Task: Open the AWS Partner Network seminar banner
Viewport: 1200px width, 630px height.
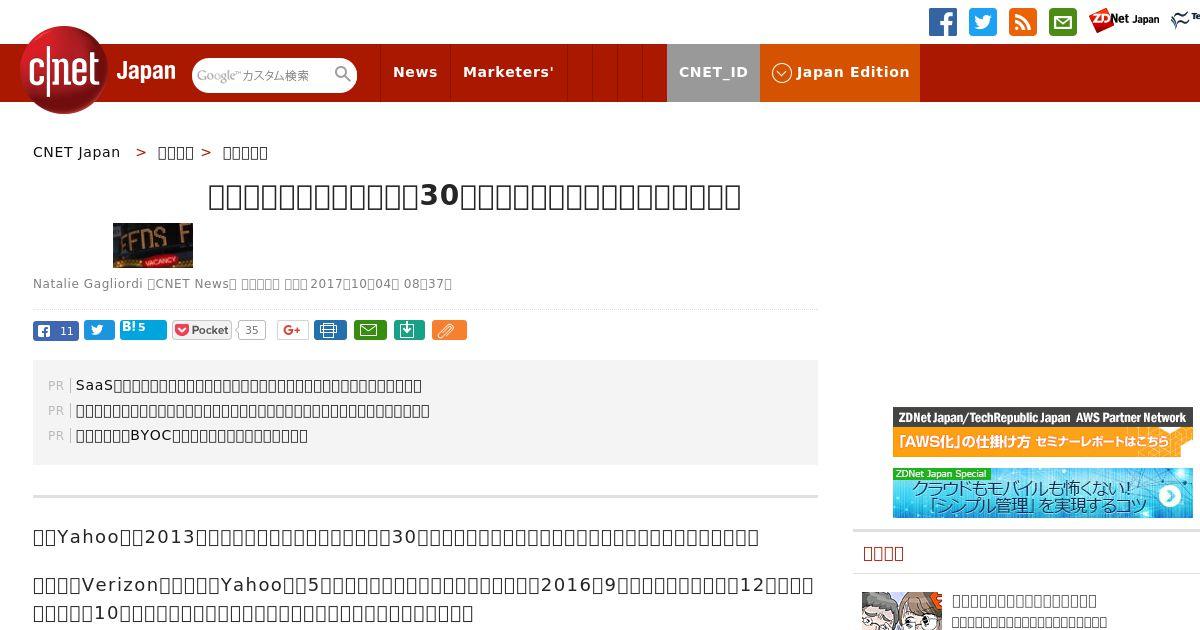Action: pos(1043,432)
